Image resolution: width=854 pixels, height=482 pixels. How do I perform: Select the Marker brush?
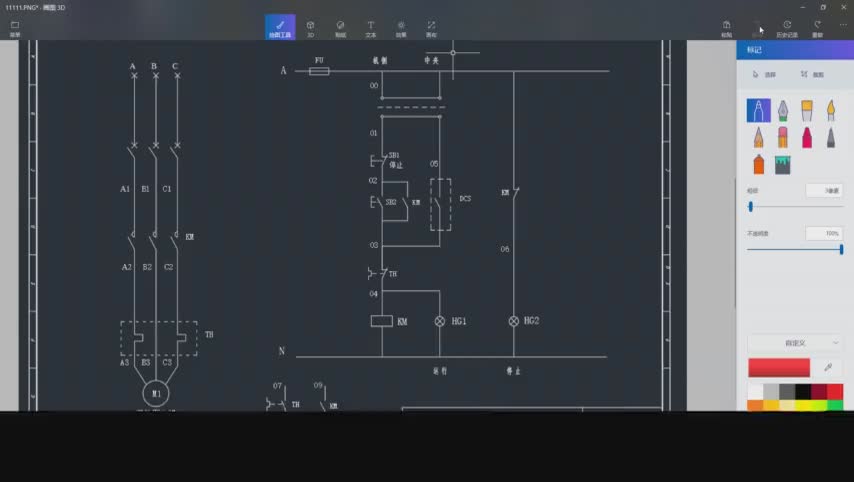point(758,111)
